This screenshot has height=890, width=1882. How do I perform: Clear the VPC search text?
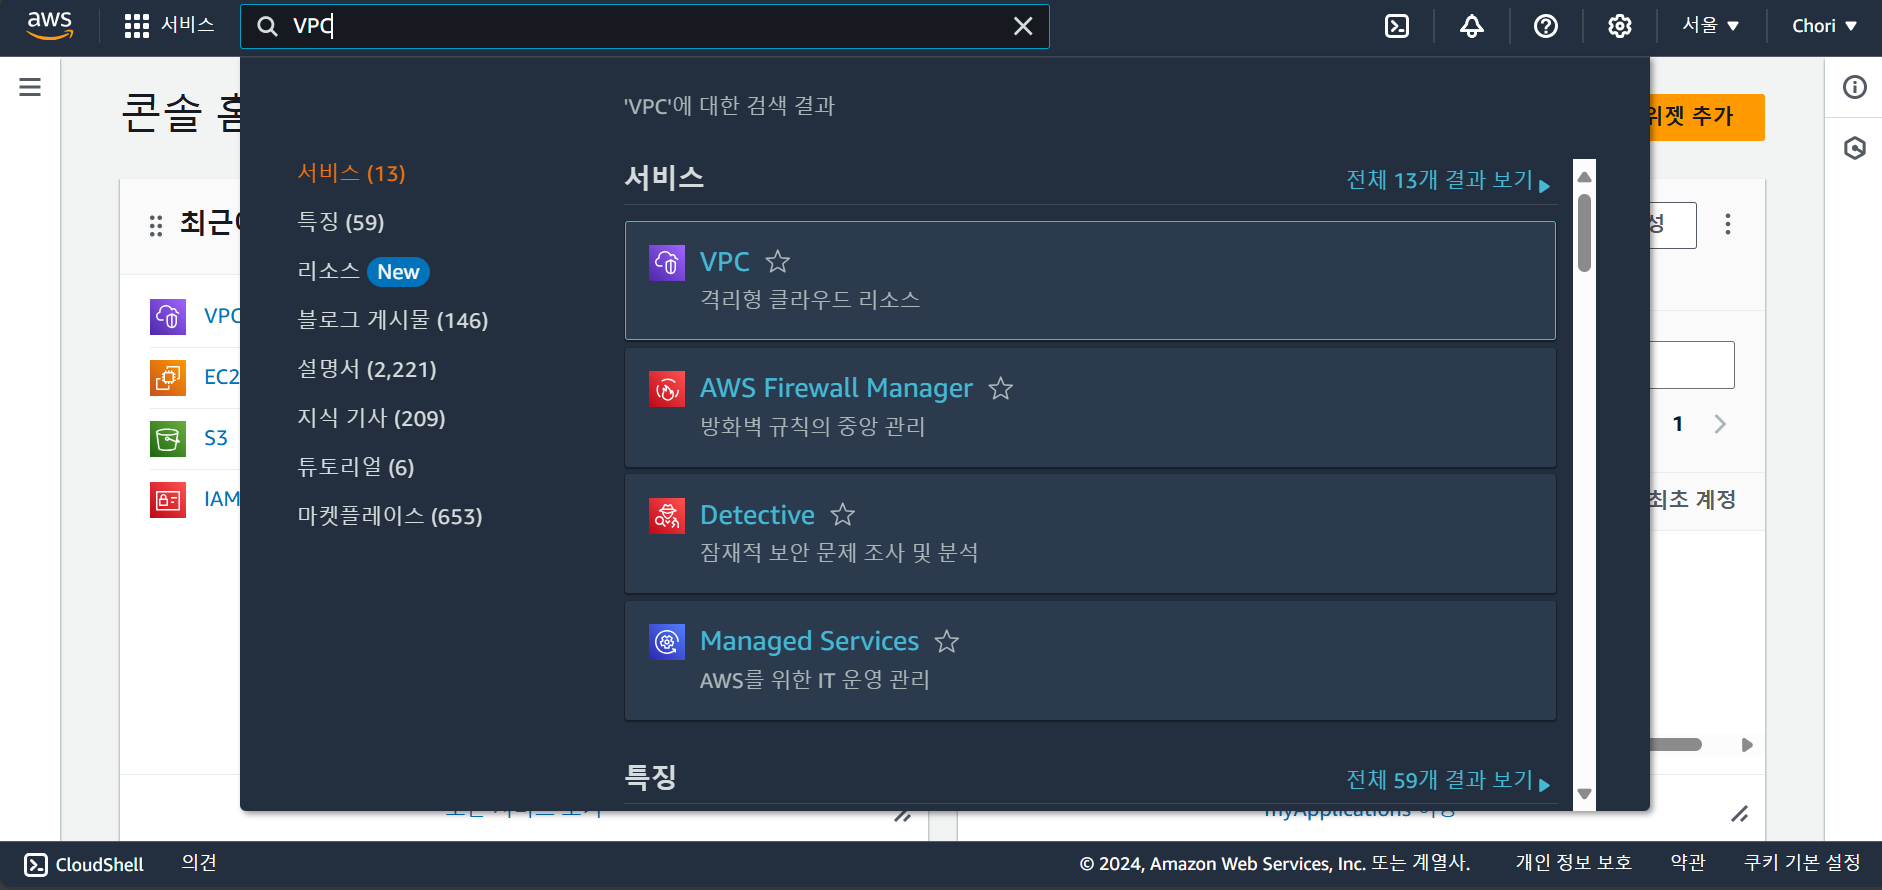tap(1023, 26)
